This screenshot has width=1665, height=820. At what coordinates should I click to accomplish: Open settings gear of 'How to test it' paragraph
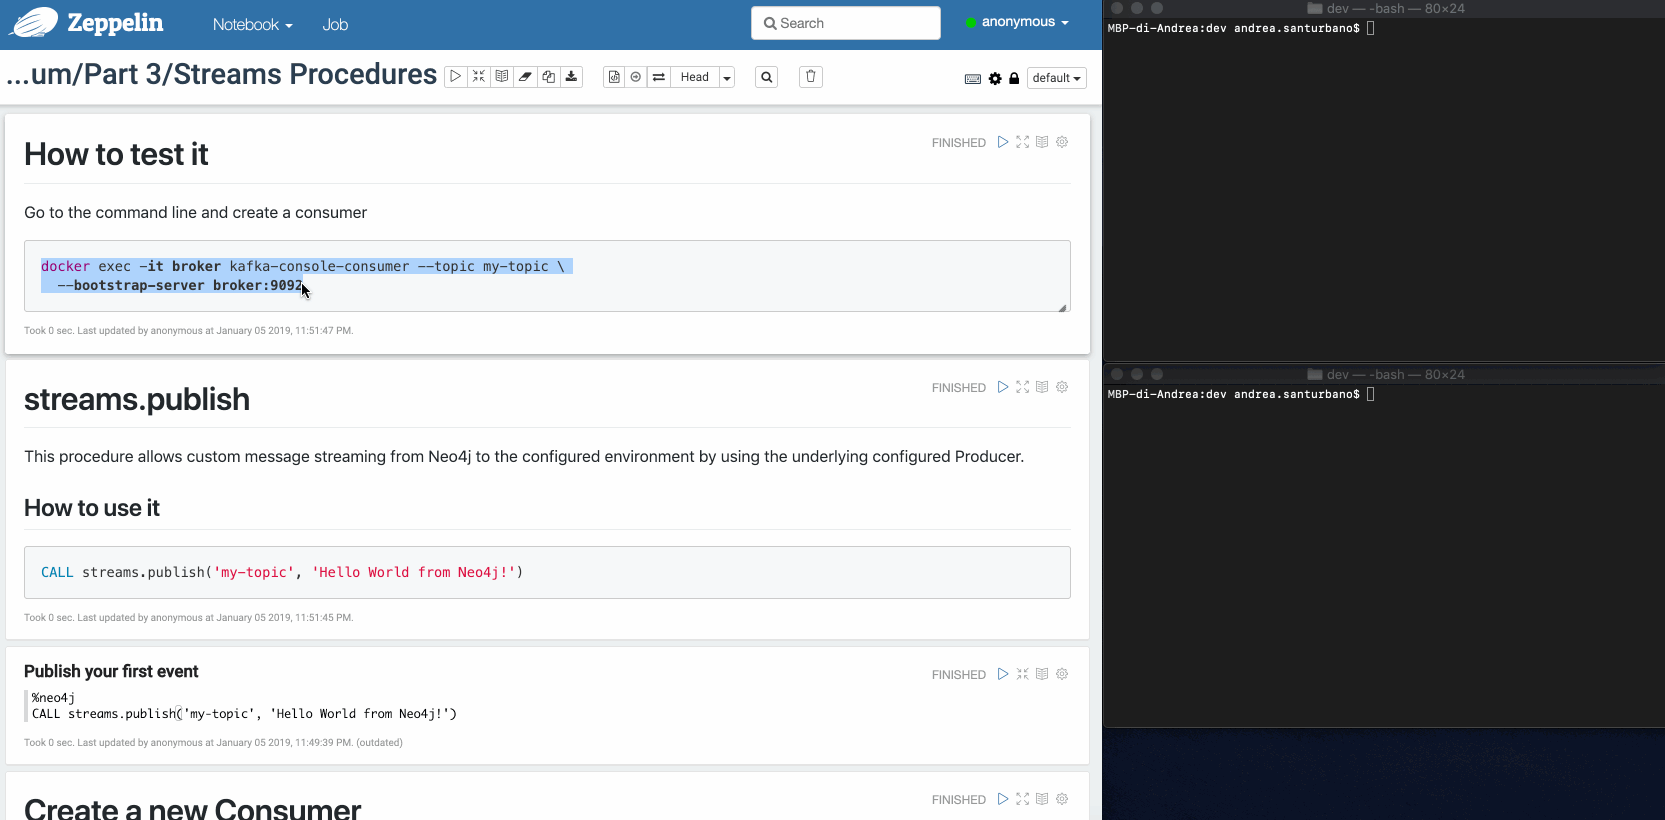(1062, 142)
